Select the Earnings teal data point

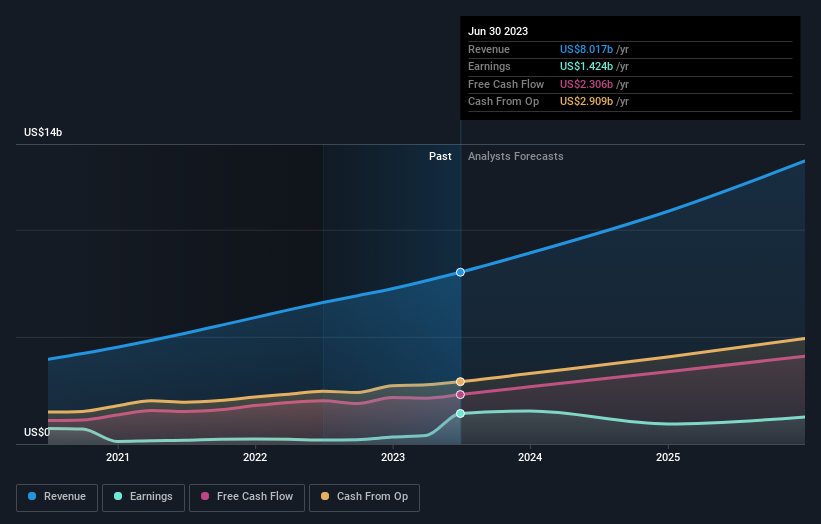[460, 414]
